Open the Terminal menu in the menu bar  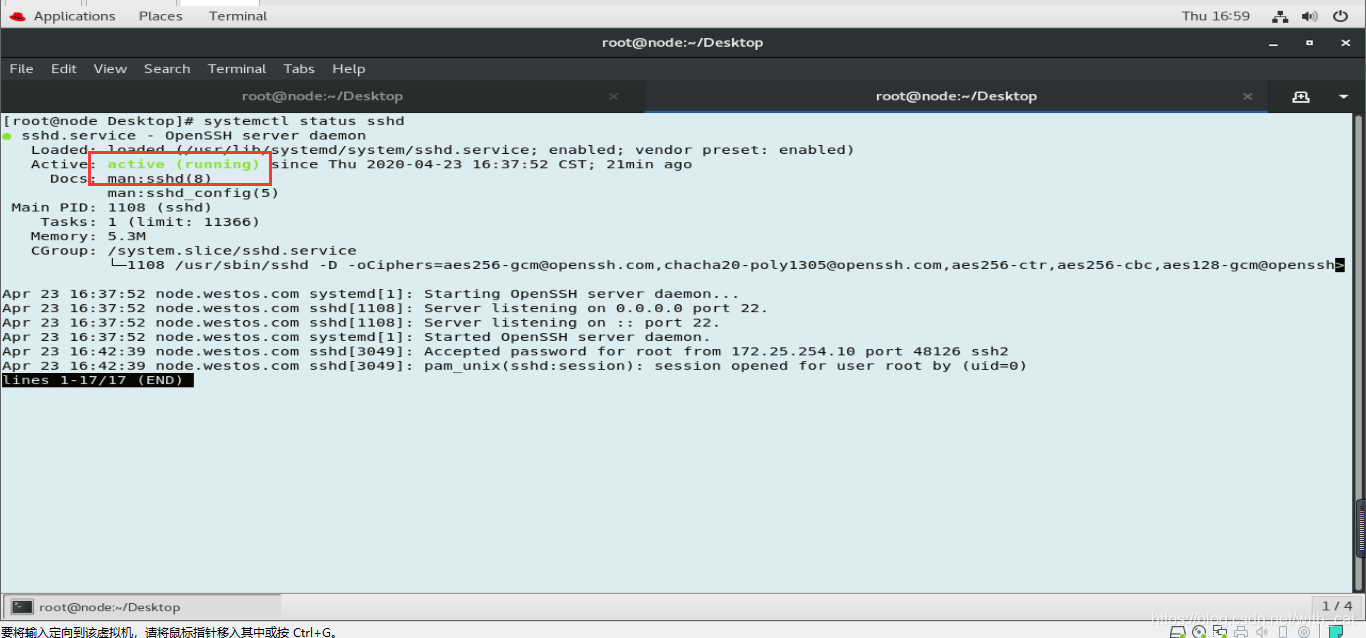click(x=237, y=69)
